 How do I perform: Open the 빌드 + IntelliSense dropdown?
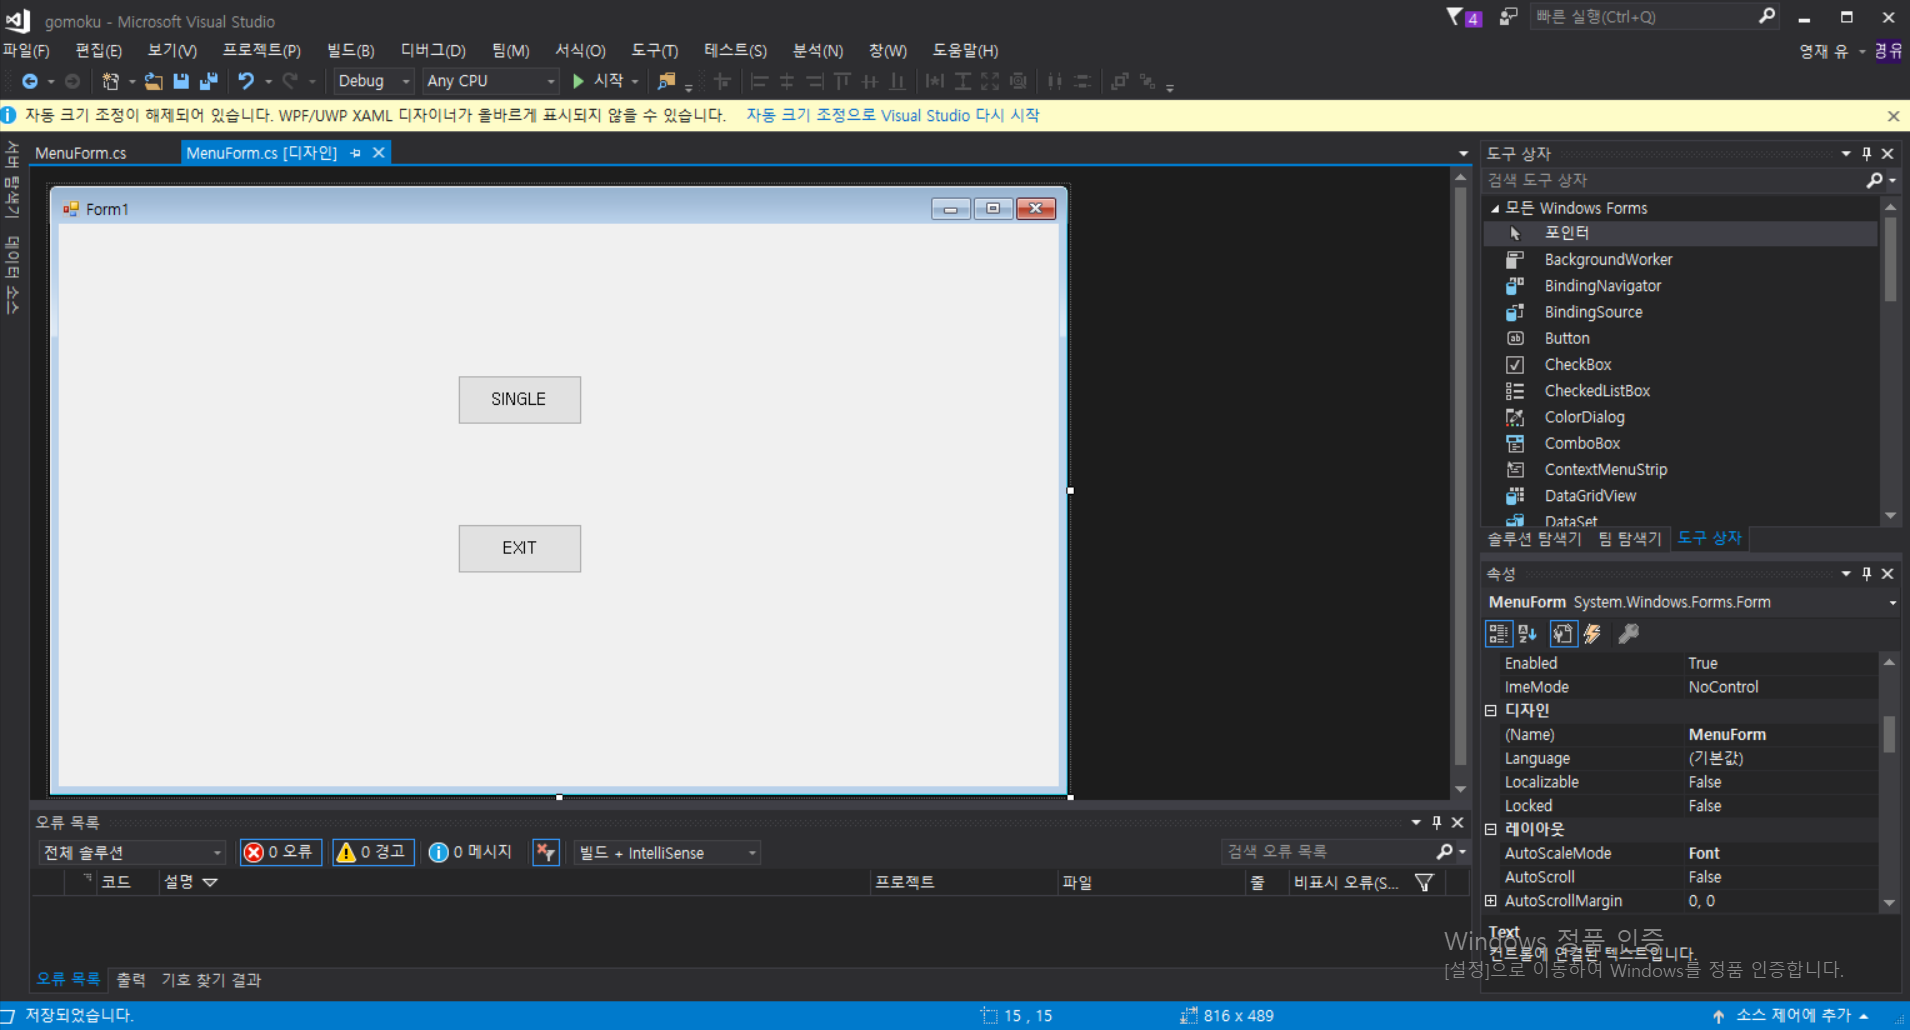(x=667, y=852)
